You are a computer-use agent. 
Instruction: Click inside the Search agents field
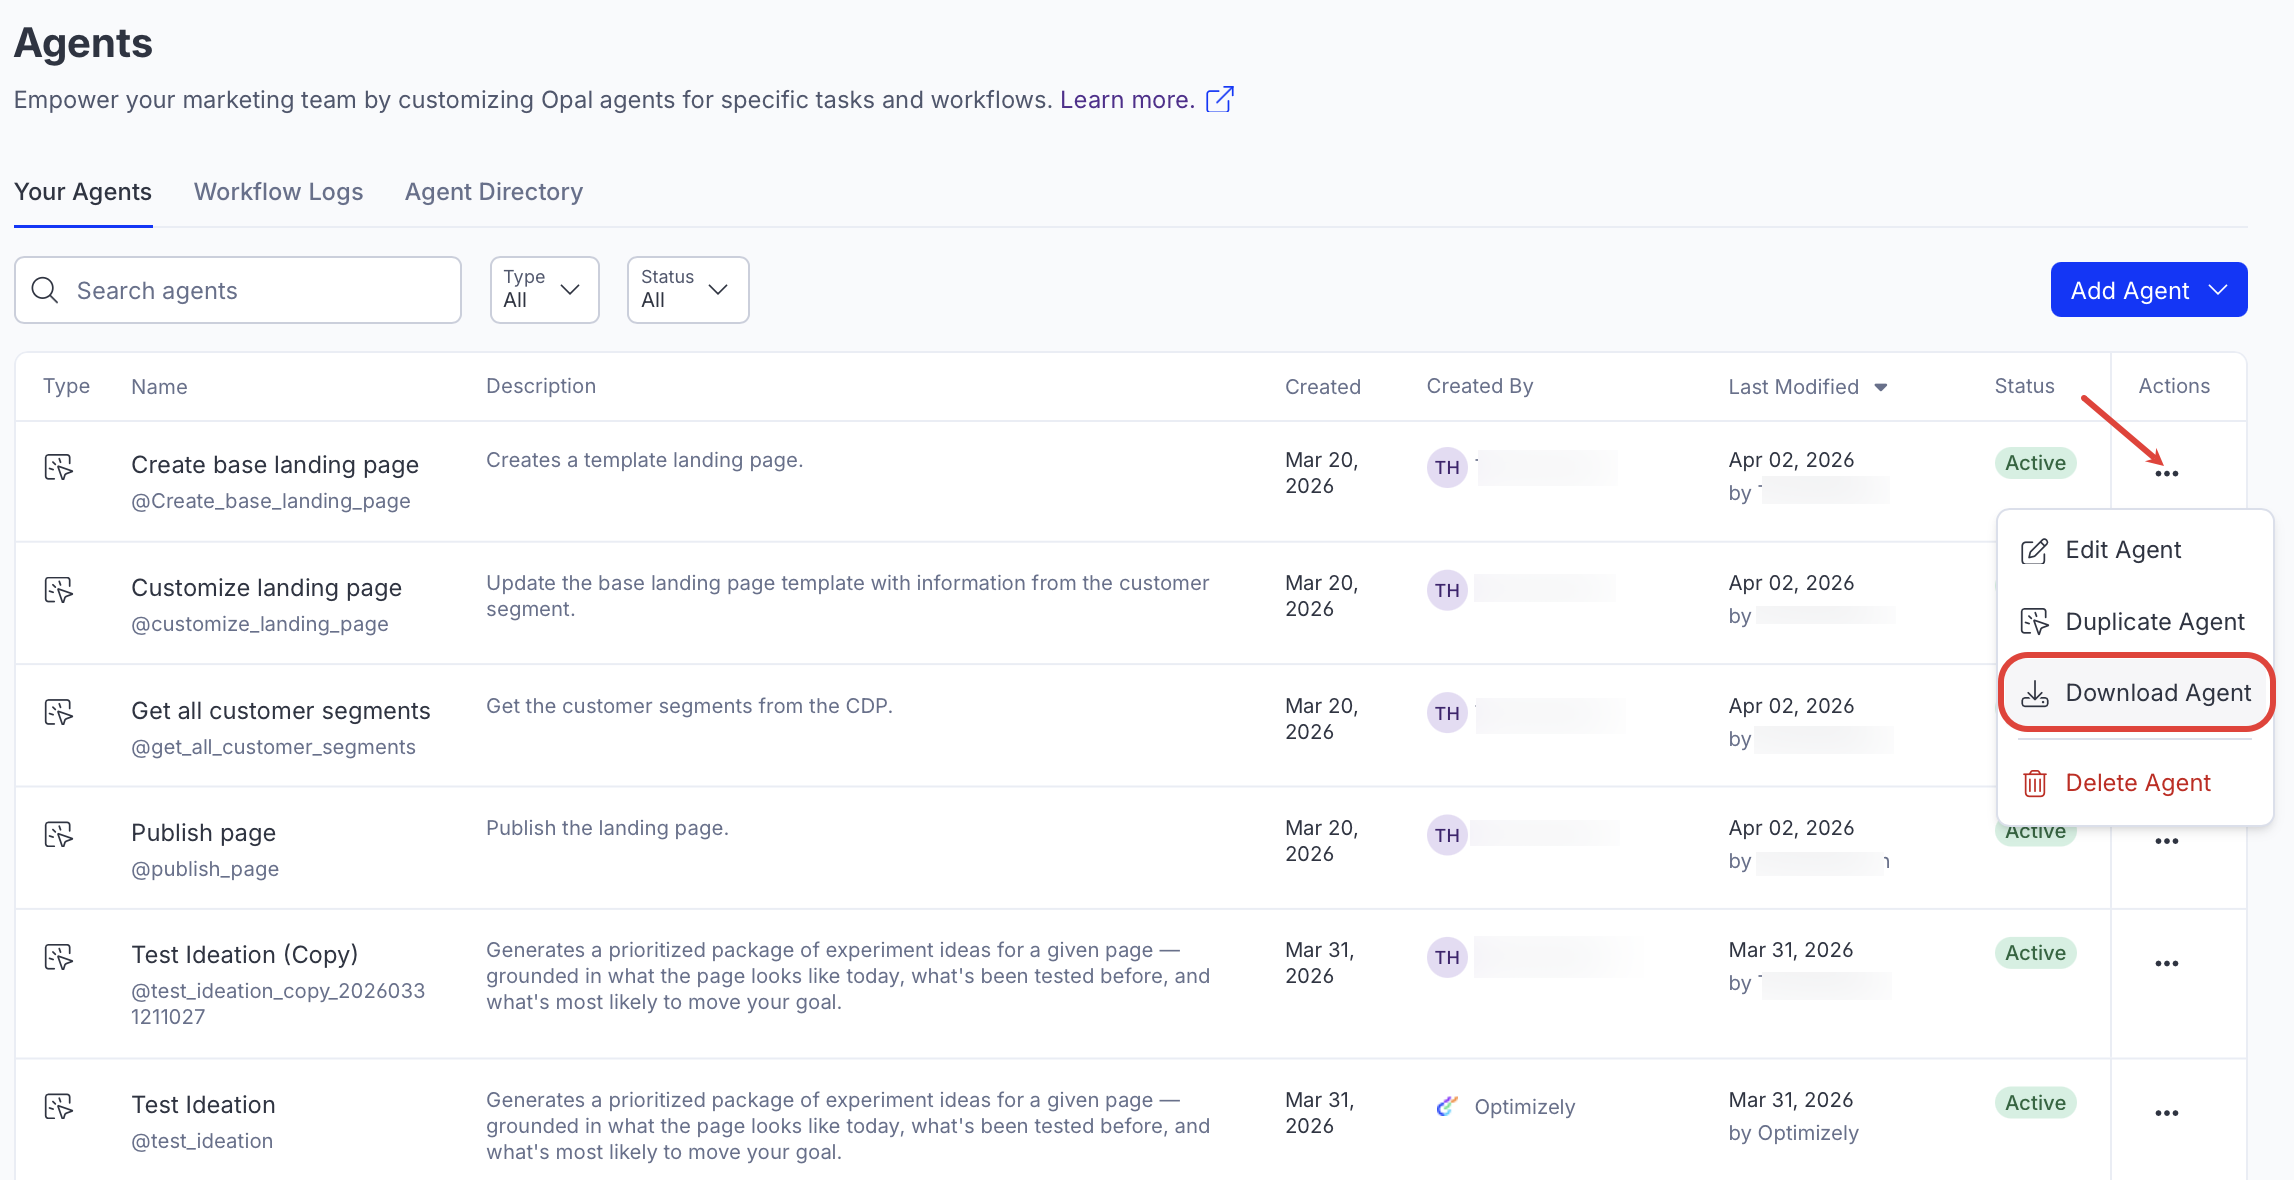click(237, 290)
